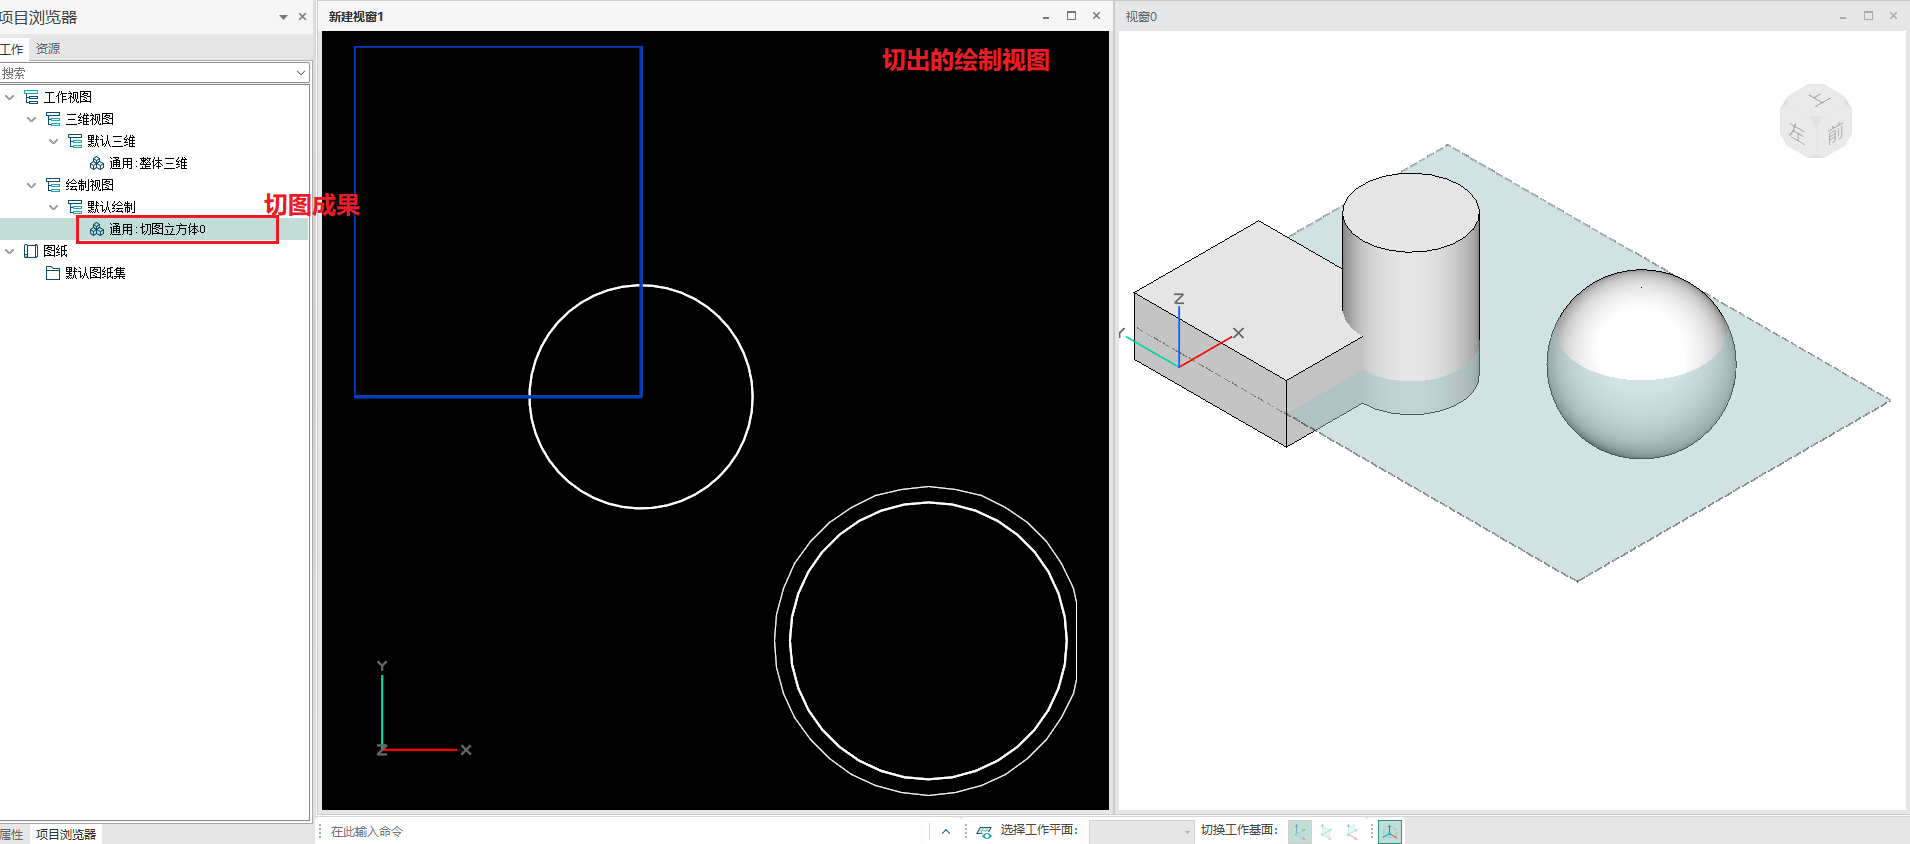Viewport: 1910px width, 844px height.
Task: Click the 默认绘制 tree node icon
Action: click(x=75, y=207)
